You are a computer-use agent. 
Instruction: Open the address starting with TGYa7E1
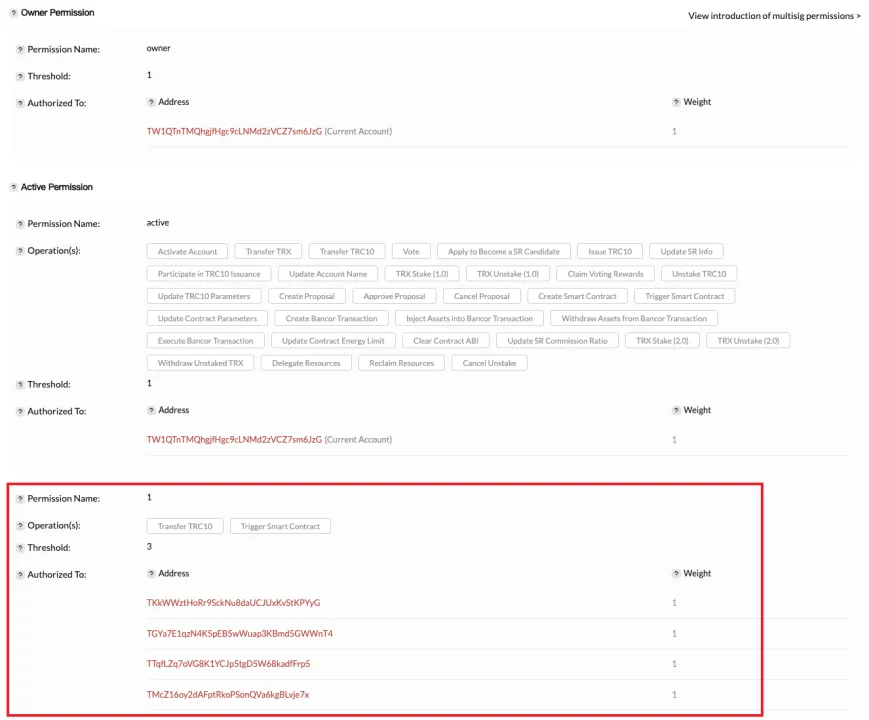pyautogui.click(x=239, y=633)
